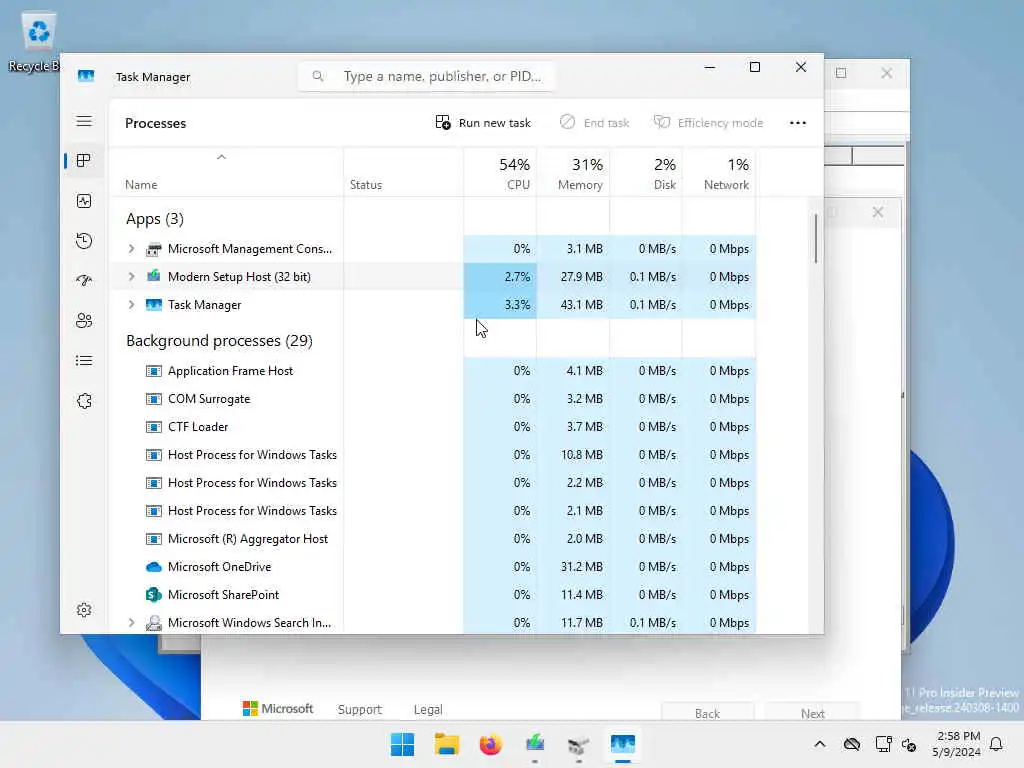Click the Next button in setup window

(812, 712)
